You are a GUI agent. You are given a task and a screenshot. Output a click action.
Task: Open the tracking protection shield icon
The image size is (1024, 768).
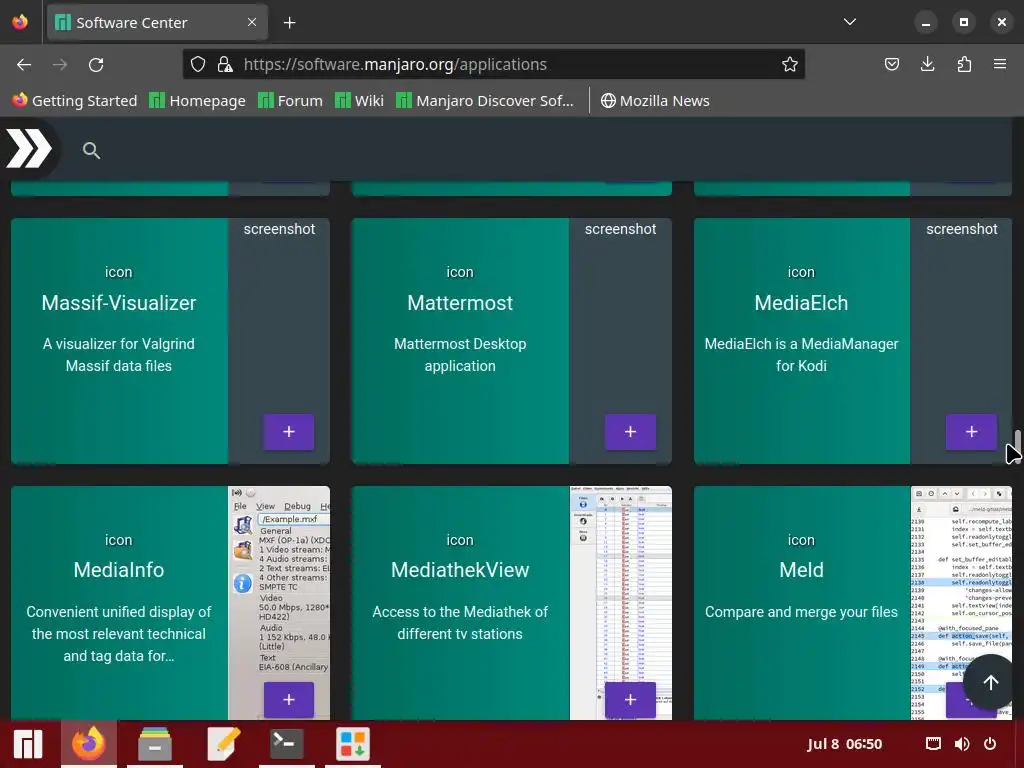pyautogui.click(x=198, y=64)
